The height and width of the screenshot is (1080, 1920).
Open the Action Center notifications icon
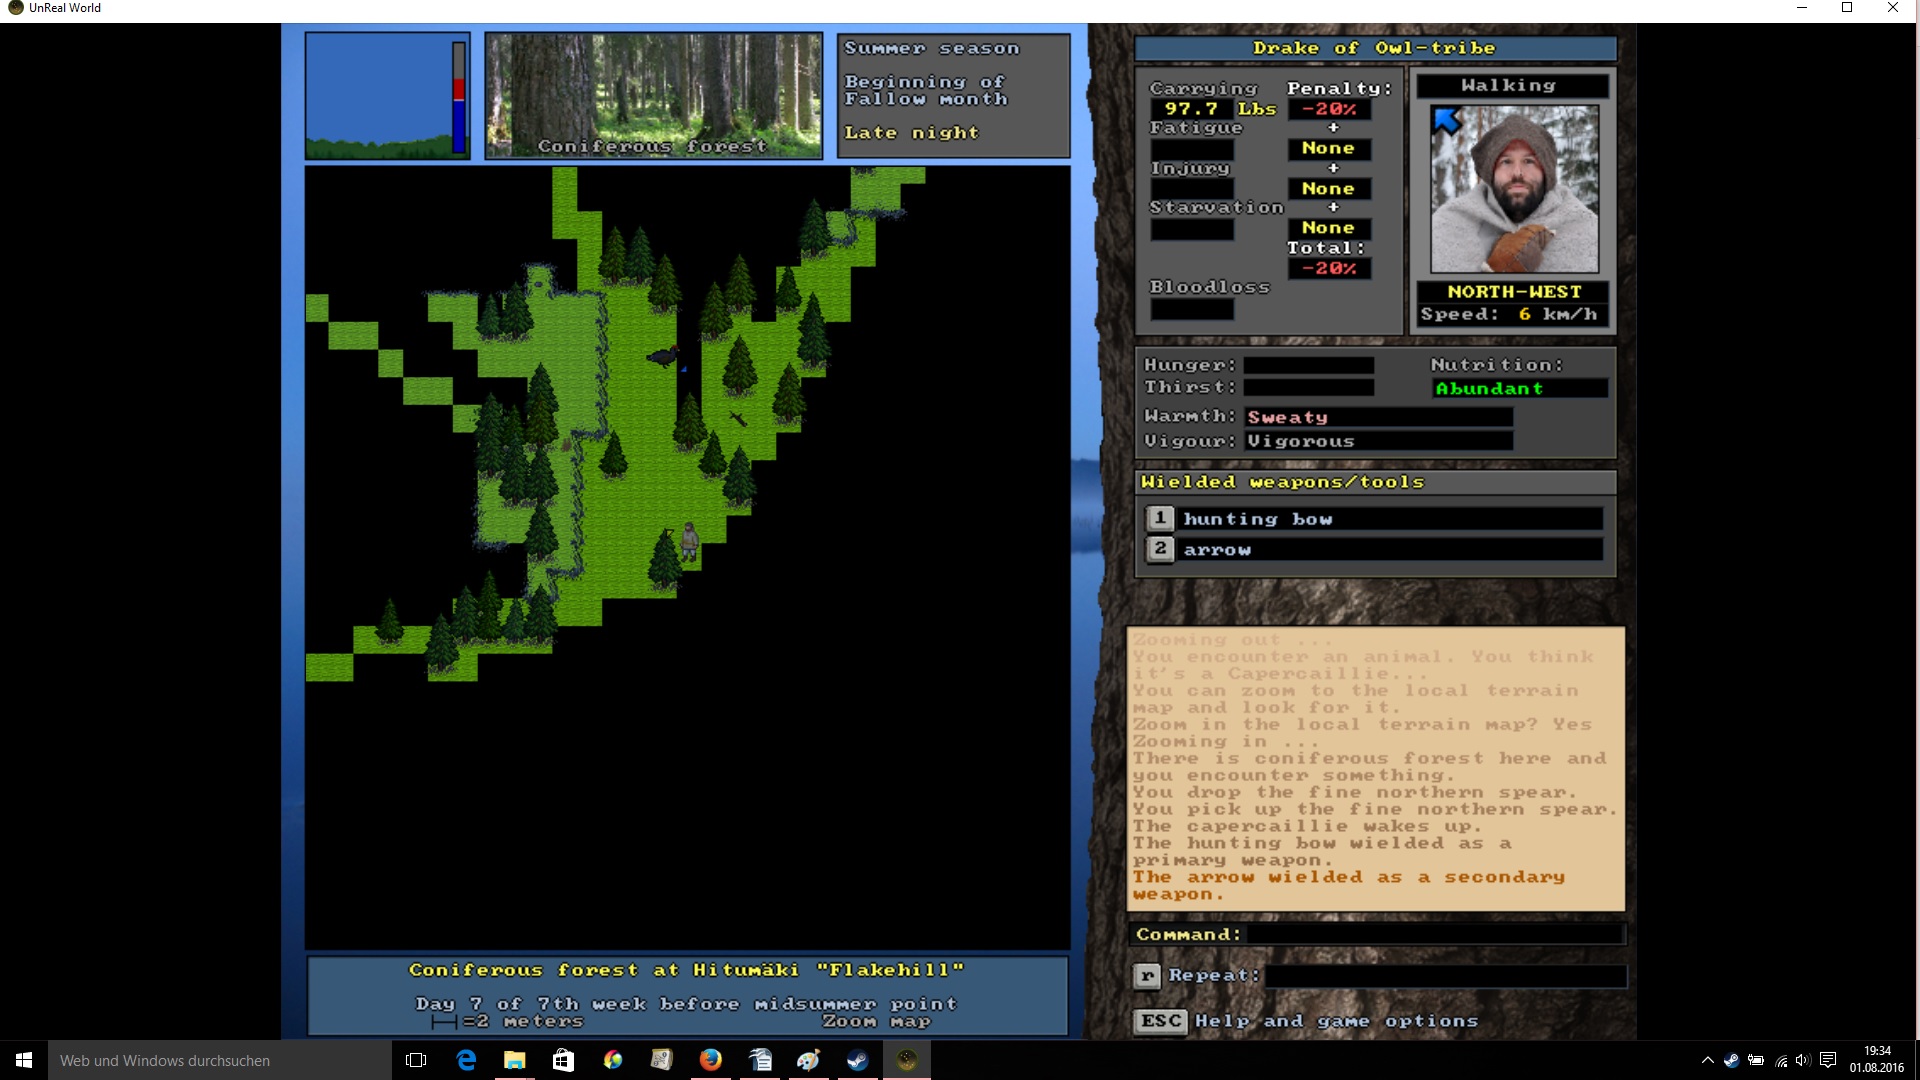tap(1828, 1060)
